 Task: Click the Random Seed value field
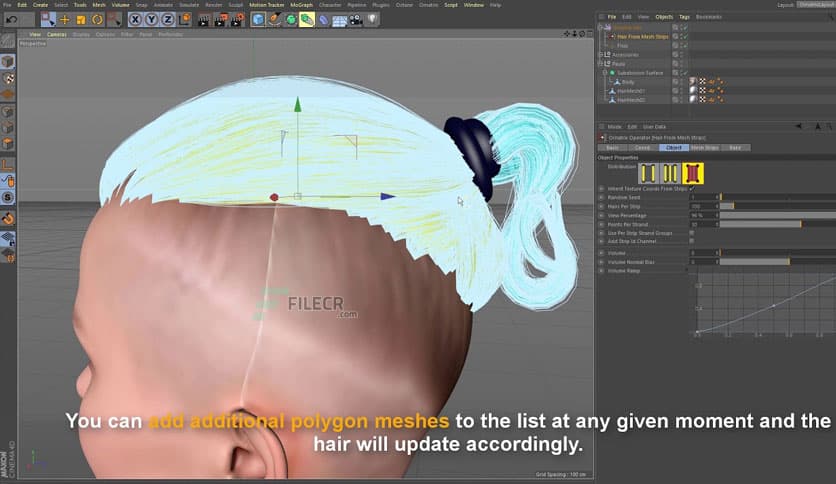[703, 197]
